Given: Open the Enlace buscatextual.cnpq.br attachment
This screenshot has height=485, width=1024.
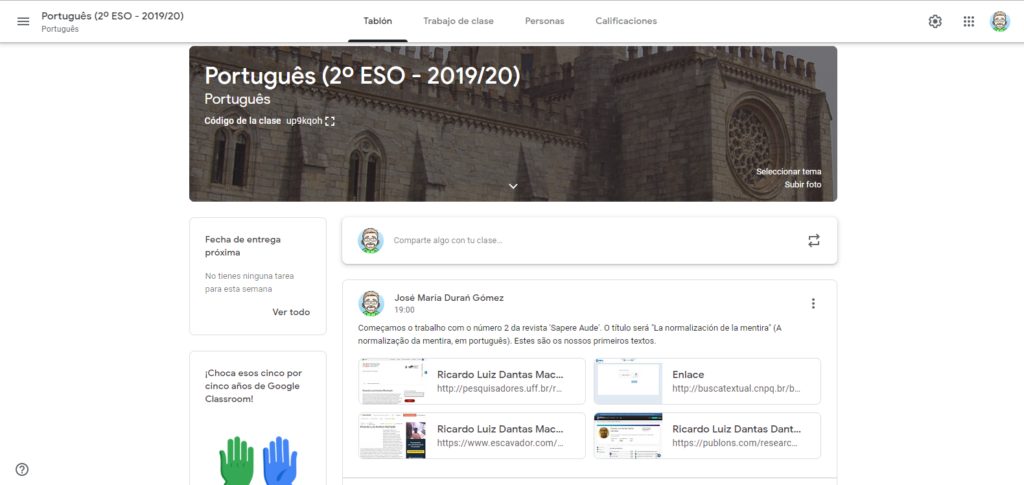Looking at the screenshot, I should pyautogui.click(x=707, y=381).
